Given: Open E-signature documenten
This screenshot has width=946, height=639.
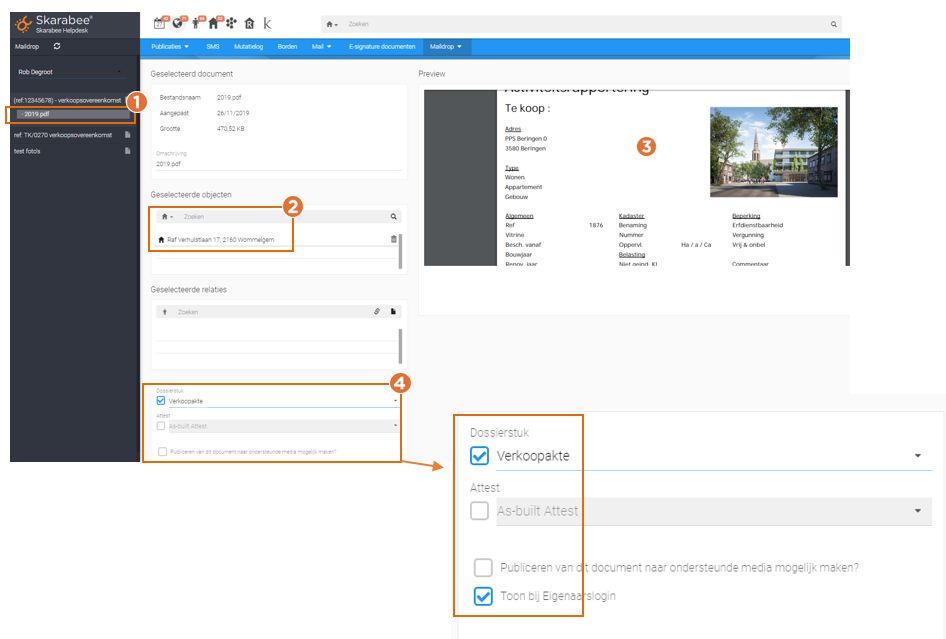Looking at the screenshot, I should pos(382,46).
